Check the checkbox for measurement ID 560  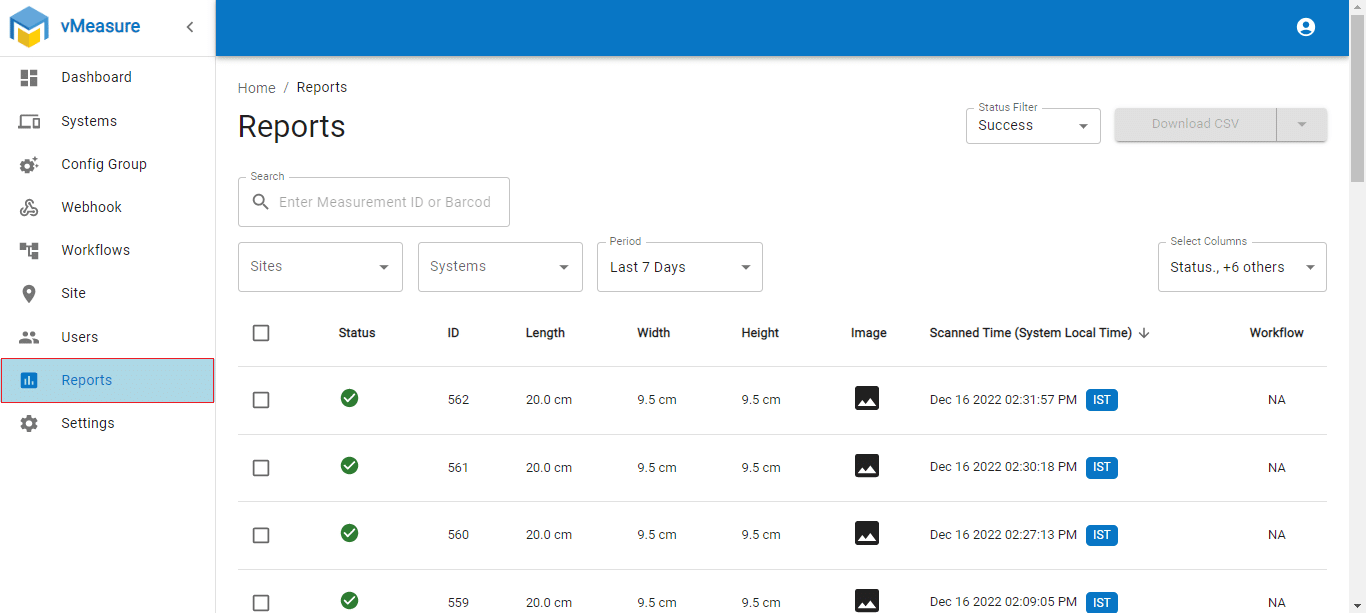[261, 534]
